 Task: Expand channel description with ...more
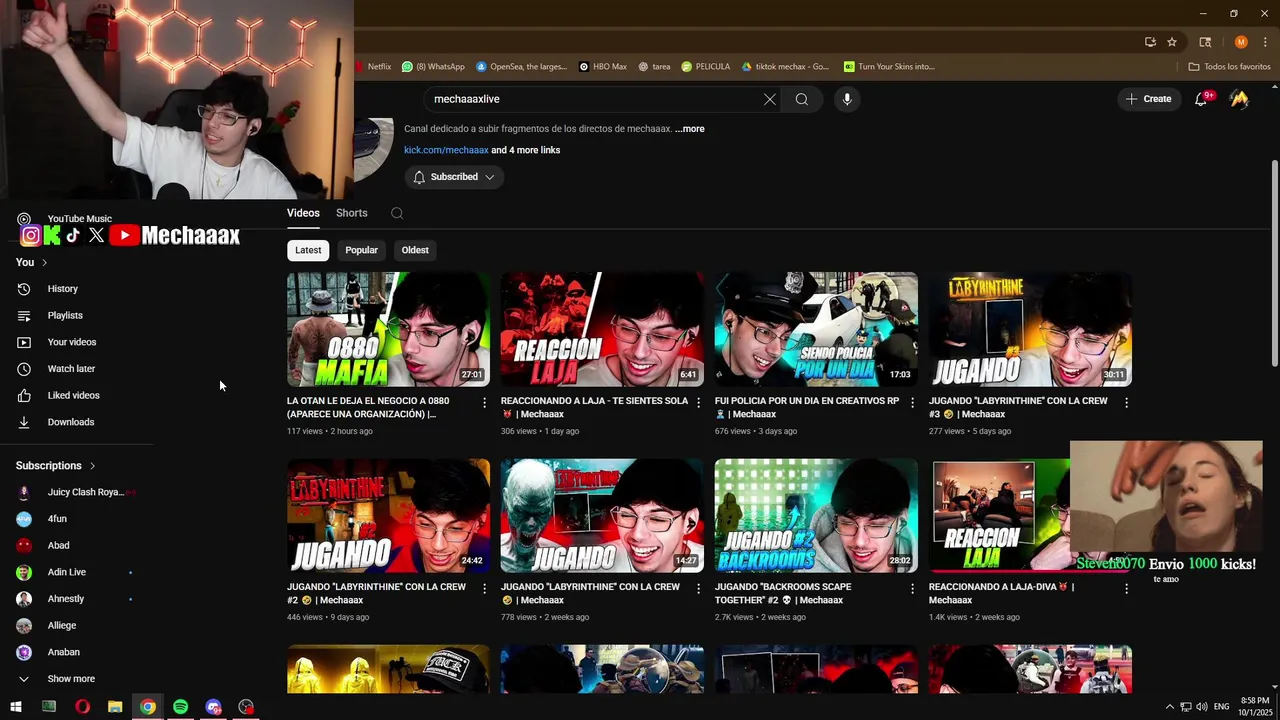point(689,129)
